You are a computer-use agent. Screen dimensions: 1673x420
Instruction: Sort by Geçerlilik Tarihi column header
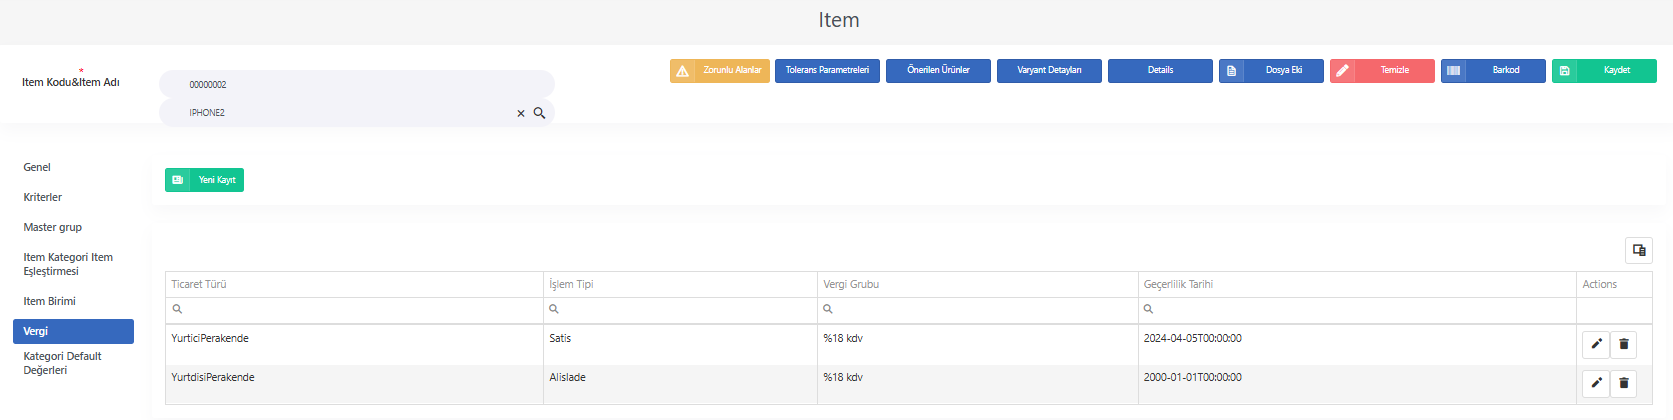point(1178,284)
